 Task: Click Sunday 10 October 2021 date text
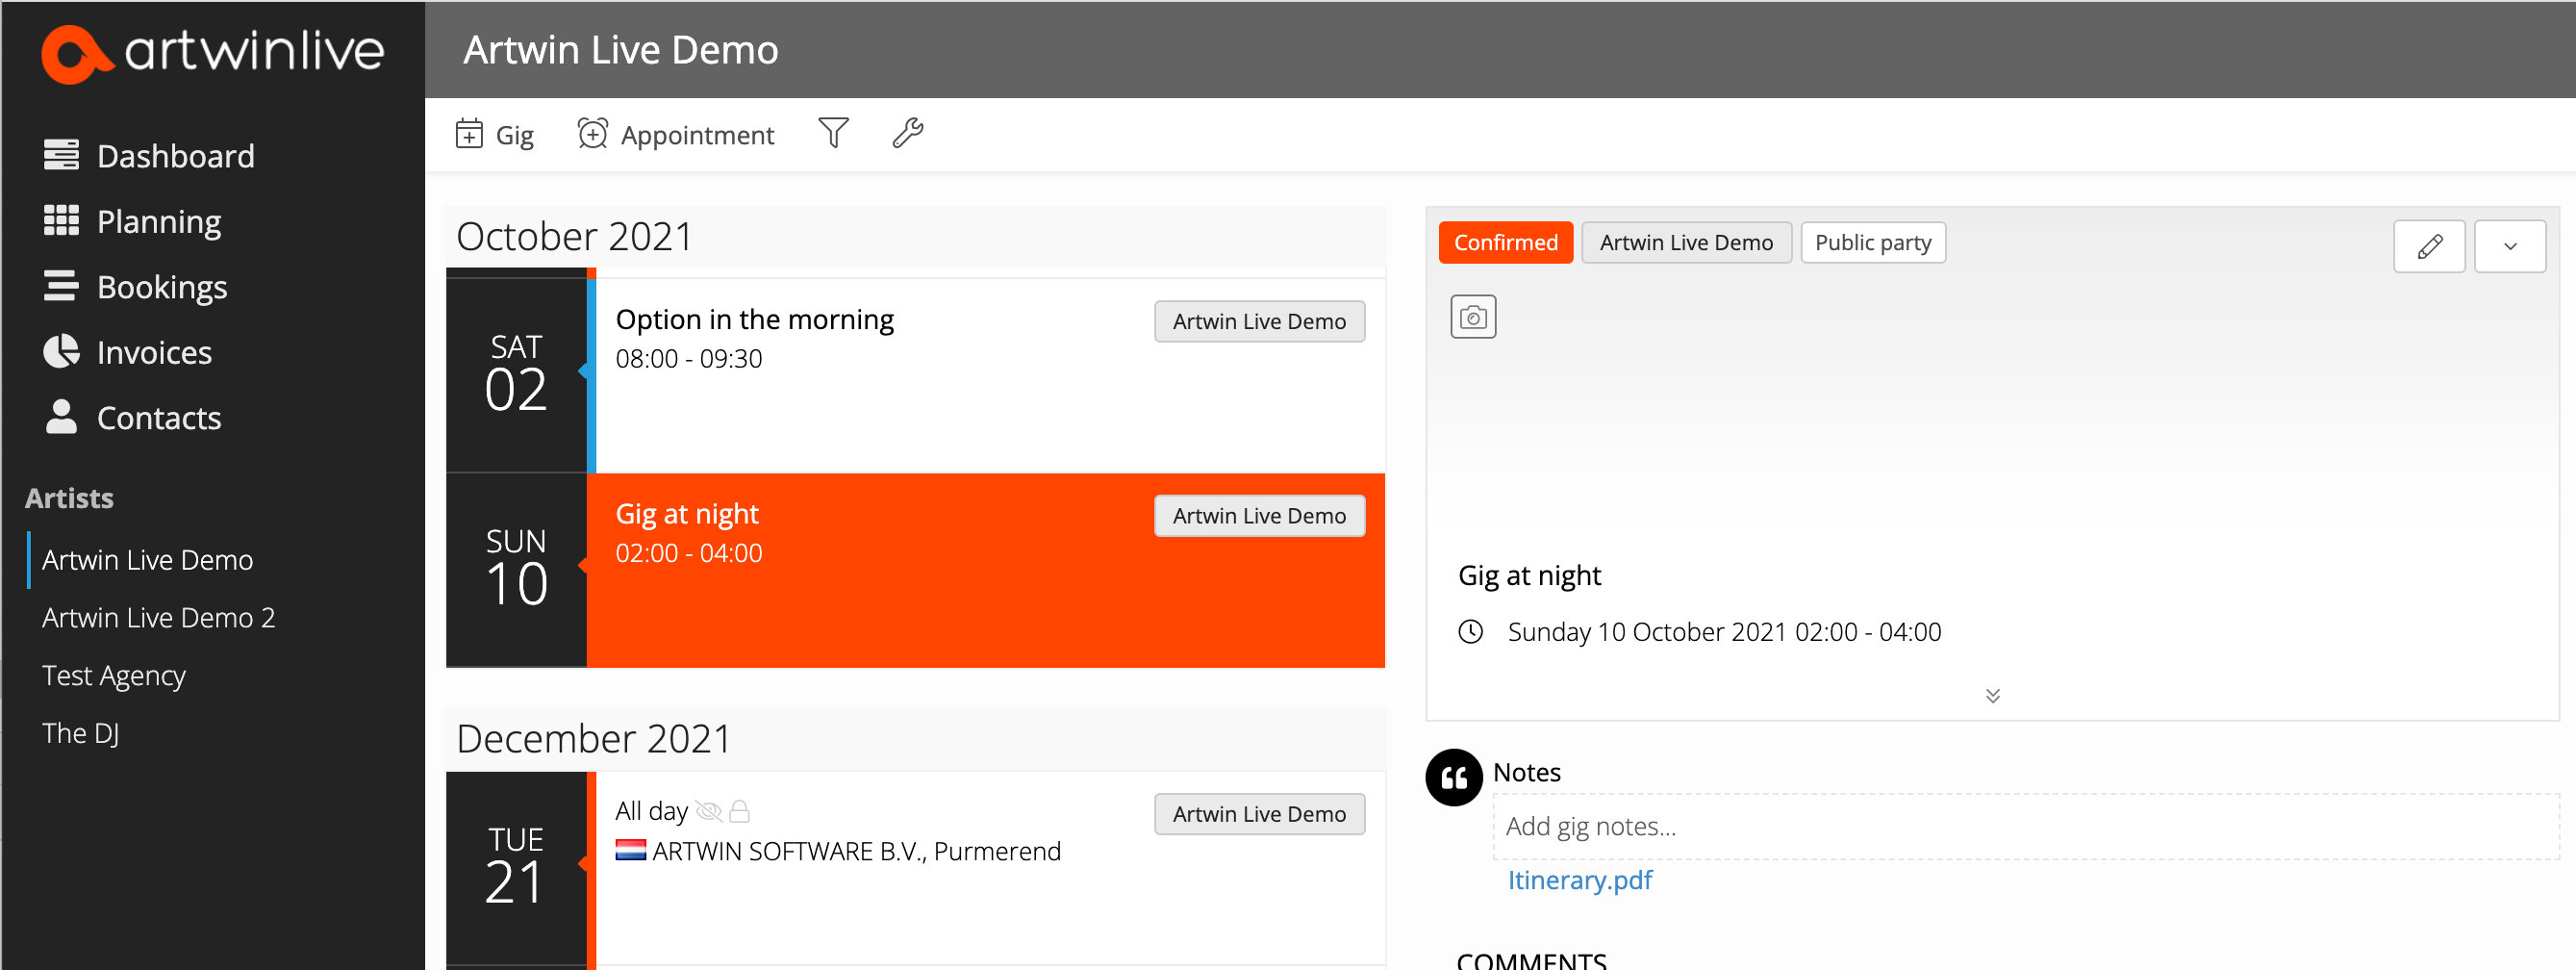pos(1724,632)
